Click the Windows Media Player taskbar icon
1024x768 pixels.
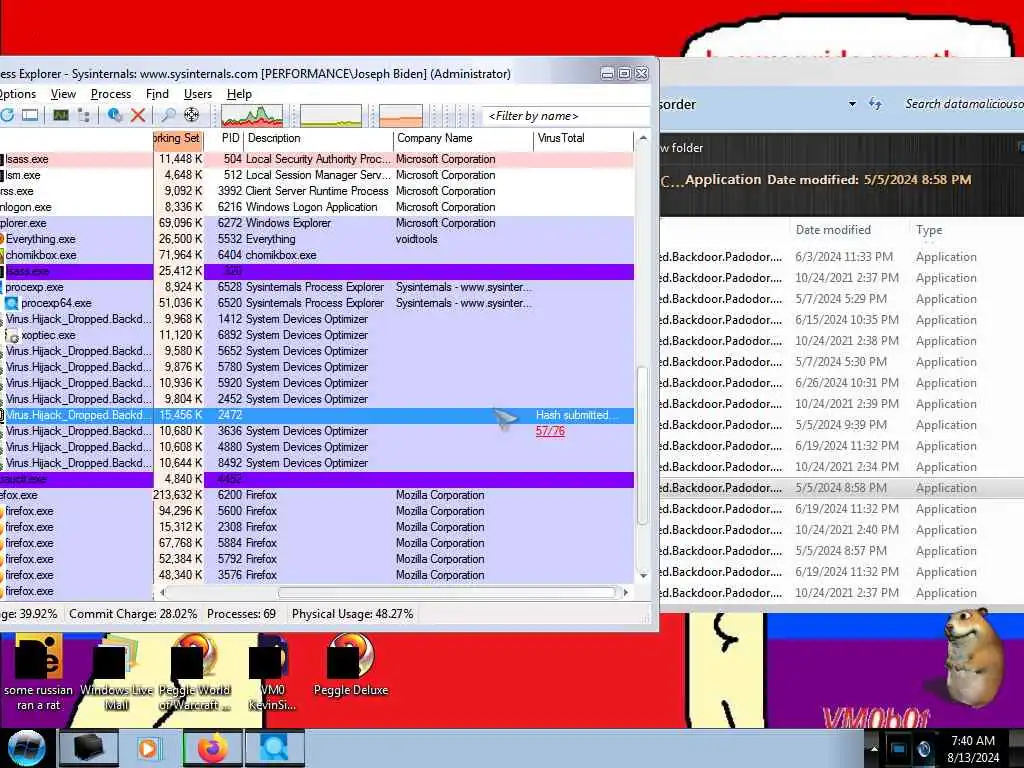click(150, 748)
